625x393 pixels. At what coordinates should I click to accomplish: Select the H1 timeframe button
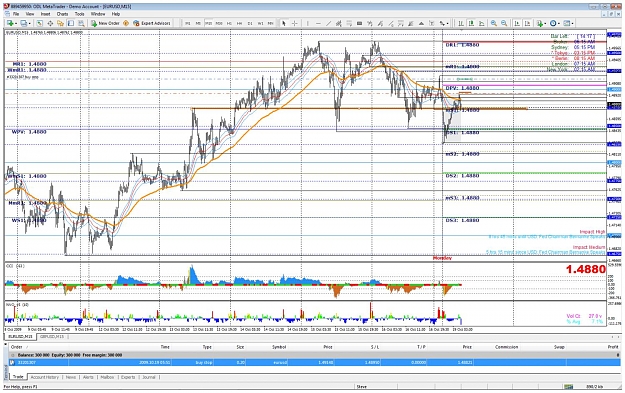pyautogui.click(x=229, y=23)
